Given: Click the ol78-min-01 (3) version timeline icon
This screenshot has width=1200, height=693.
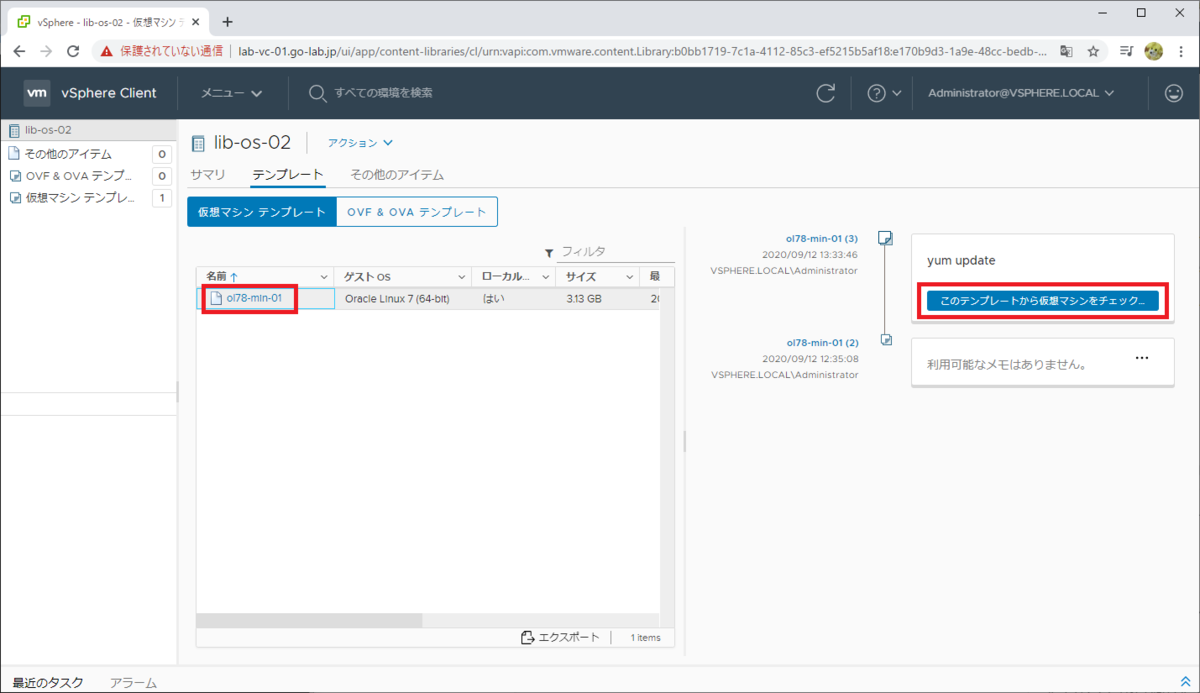Looking at the screenshot, I should pos(885,238).
